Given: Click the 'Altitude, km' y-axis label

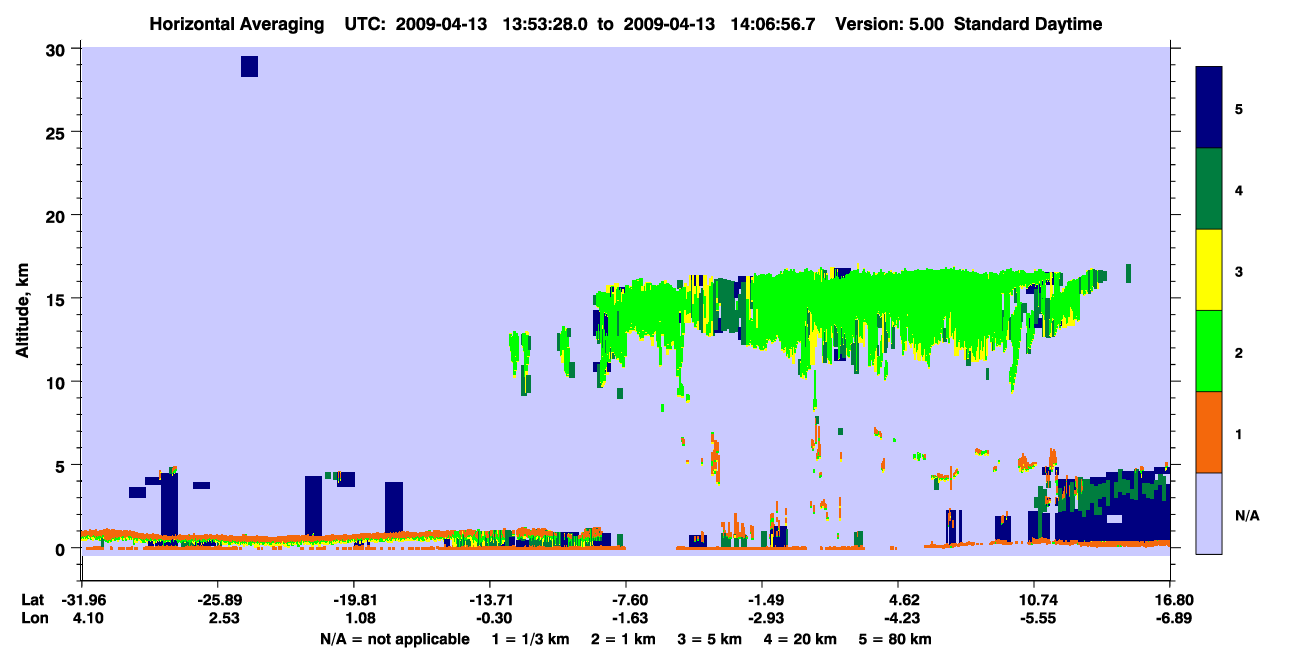Looking at the screenshot, I should point(22,299).
